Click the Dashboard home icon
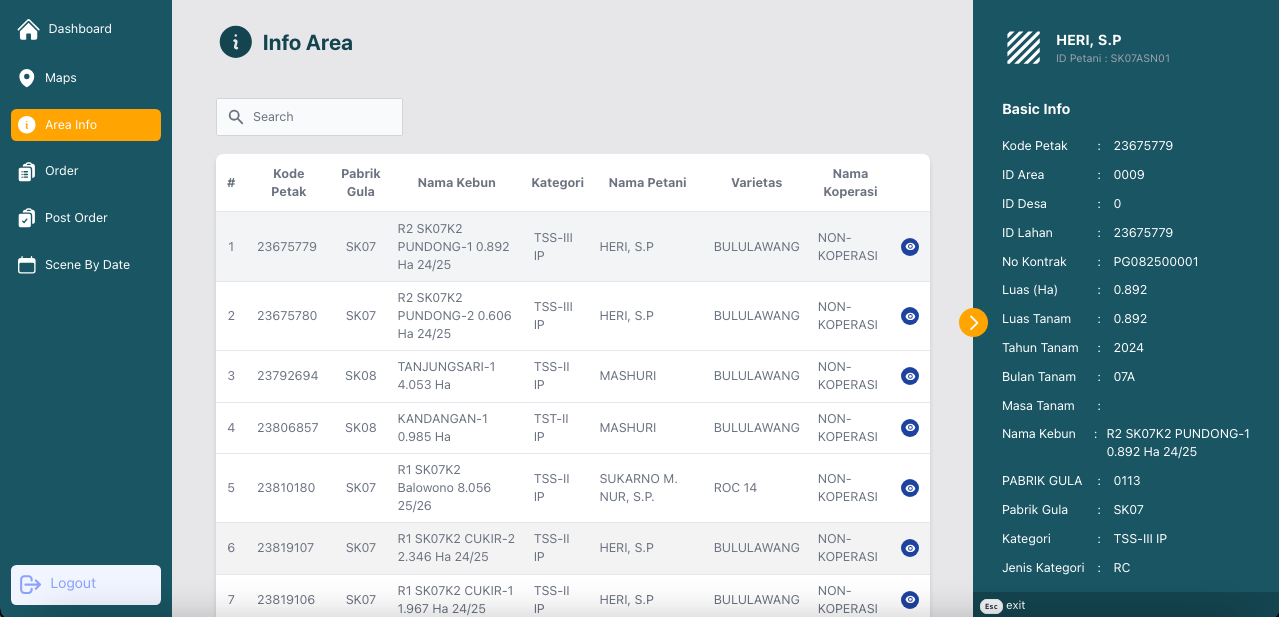Image resolution: width=1279 pixels, height=617 pixels. pyautogui.click(x=28, y=29)
